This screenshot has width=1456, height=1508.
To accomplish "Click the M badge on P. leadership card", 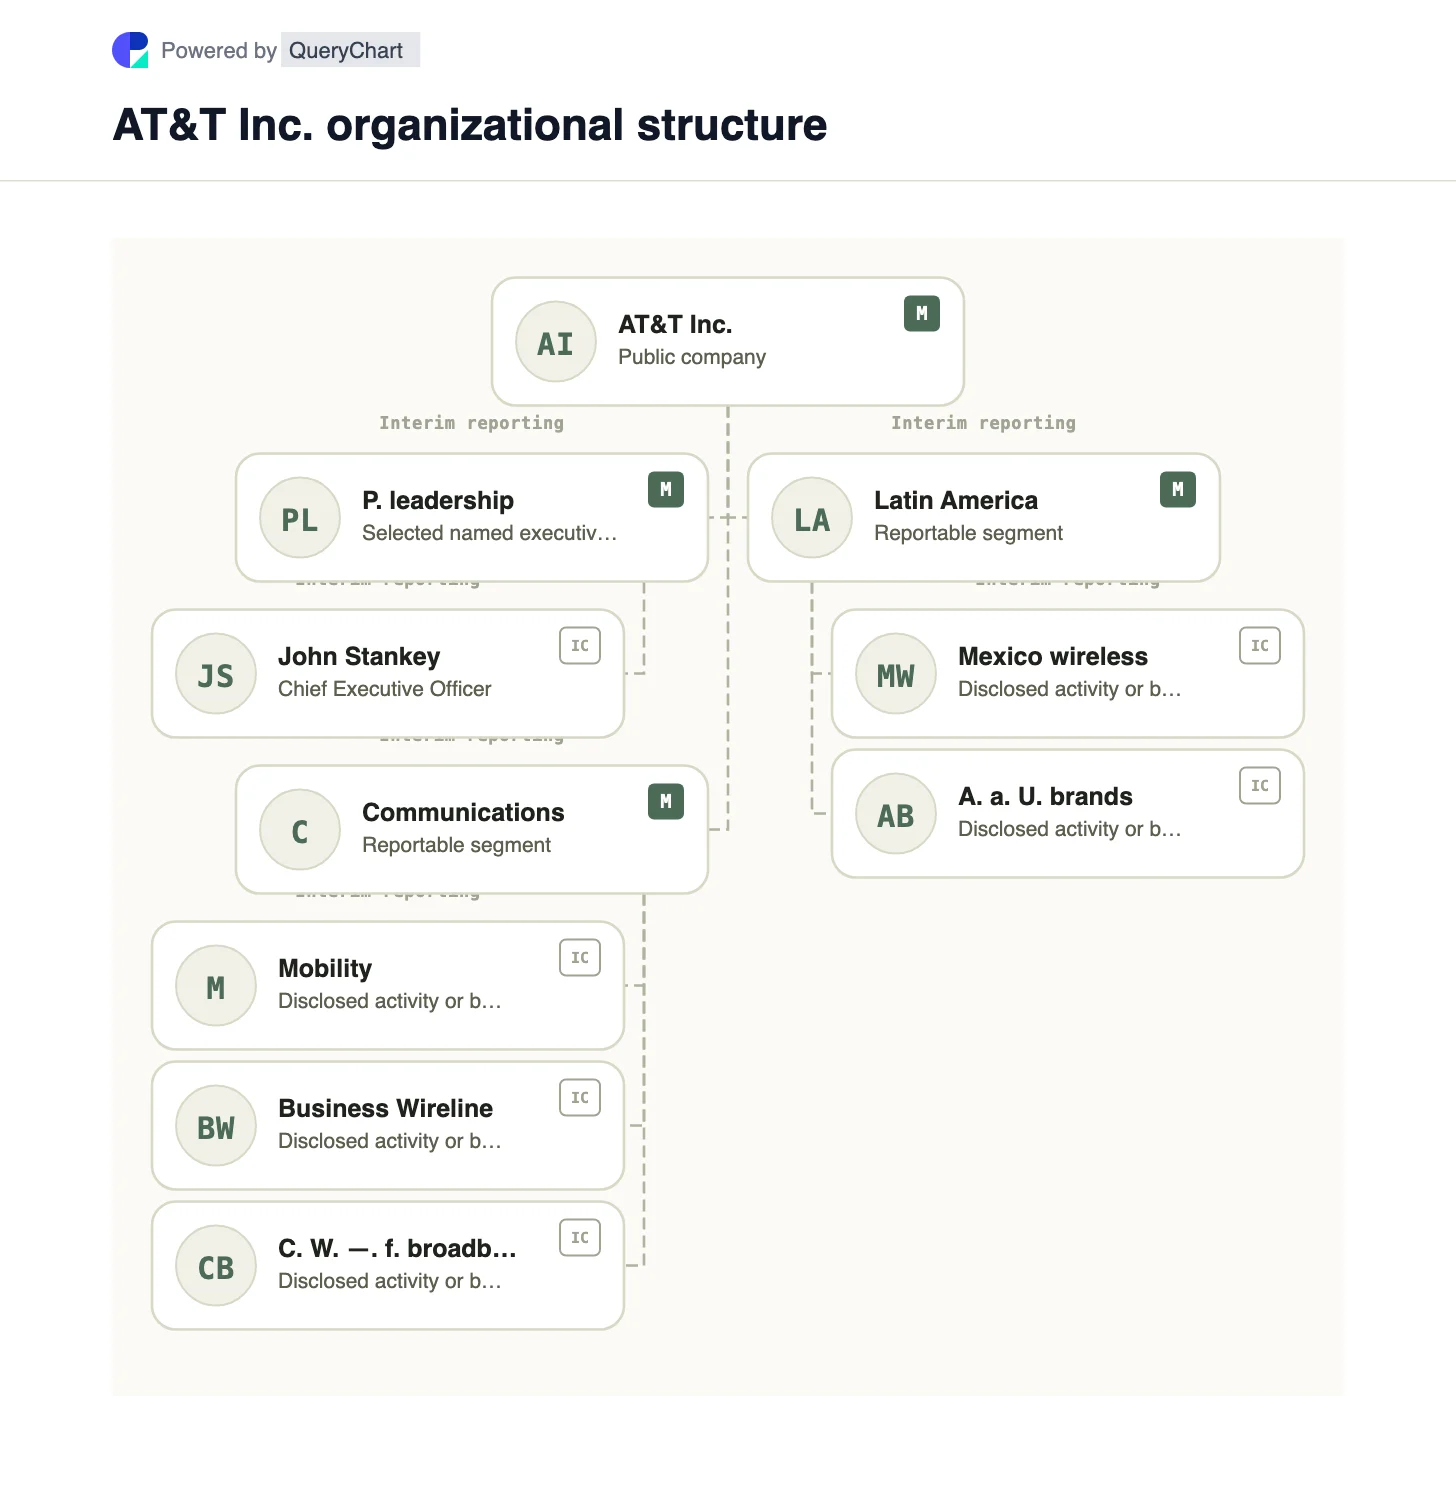I will [666, 490].
